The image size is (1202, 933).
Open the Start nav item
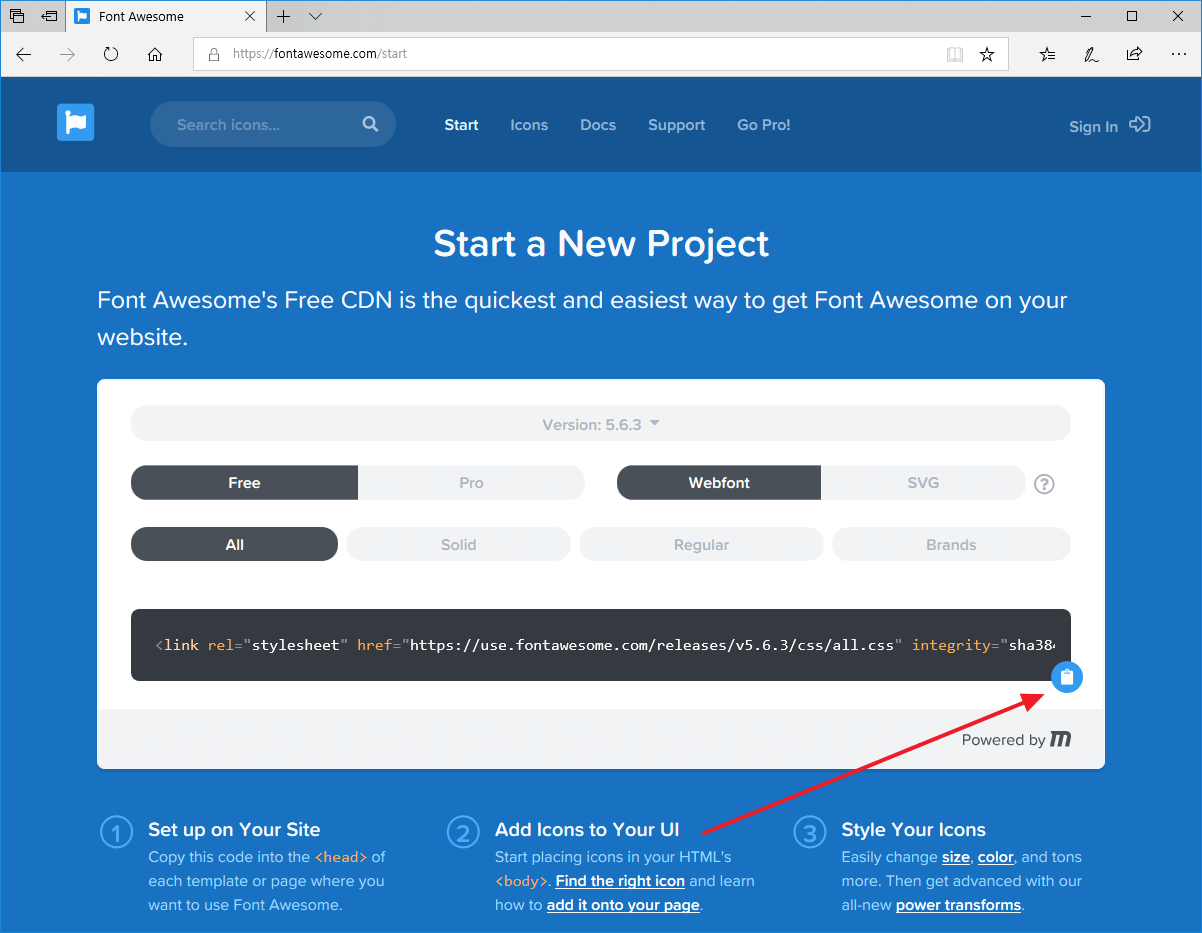[461, 125]
